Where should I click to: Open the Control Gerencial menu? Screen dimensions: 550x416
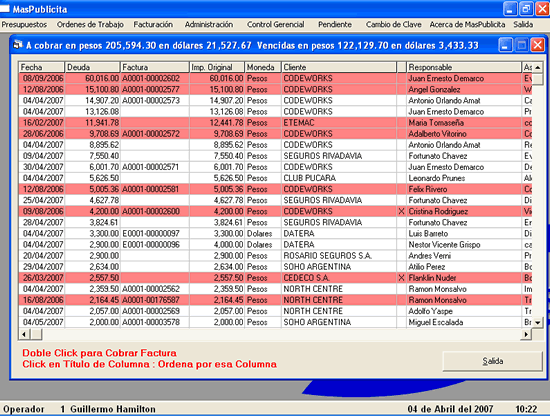276,25
